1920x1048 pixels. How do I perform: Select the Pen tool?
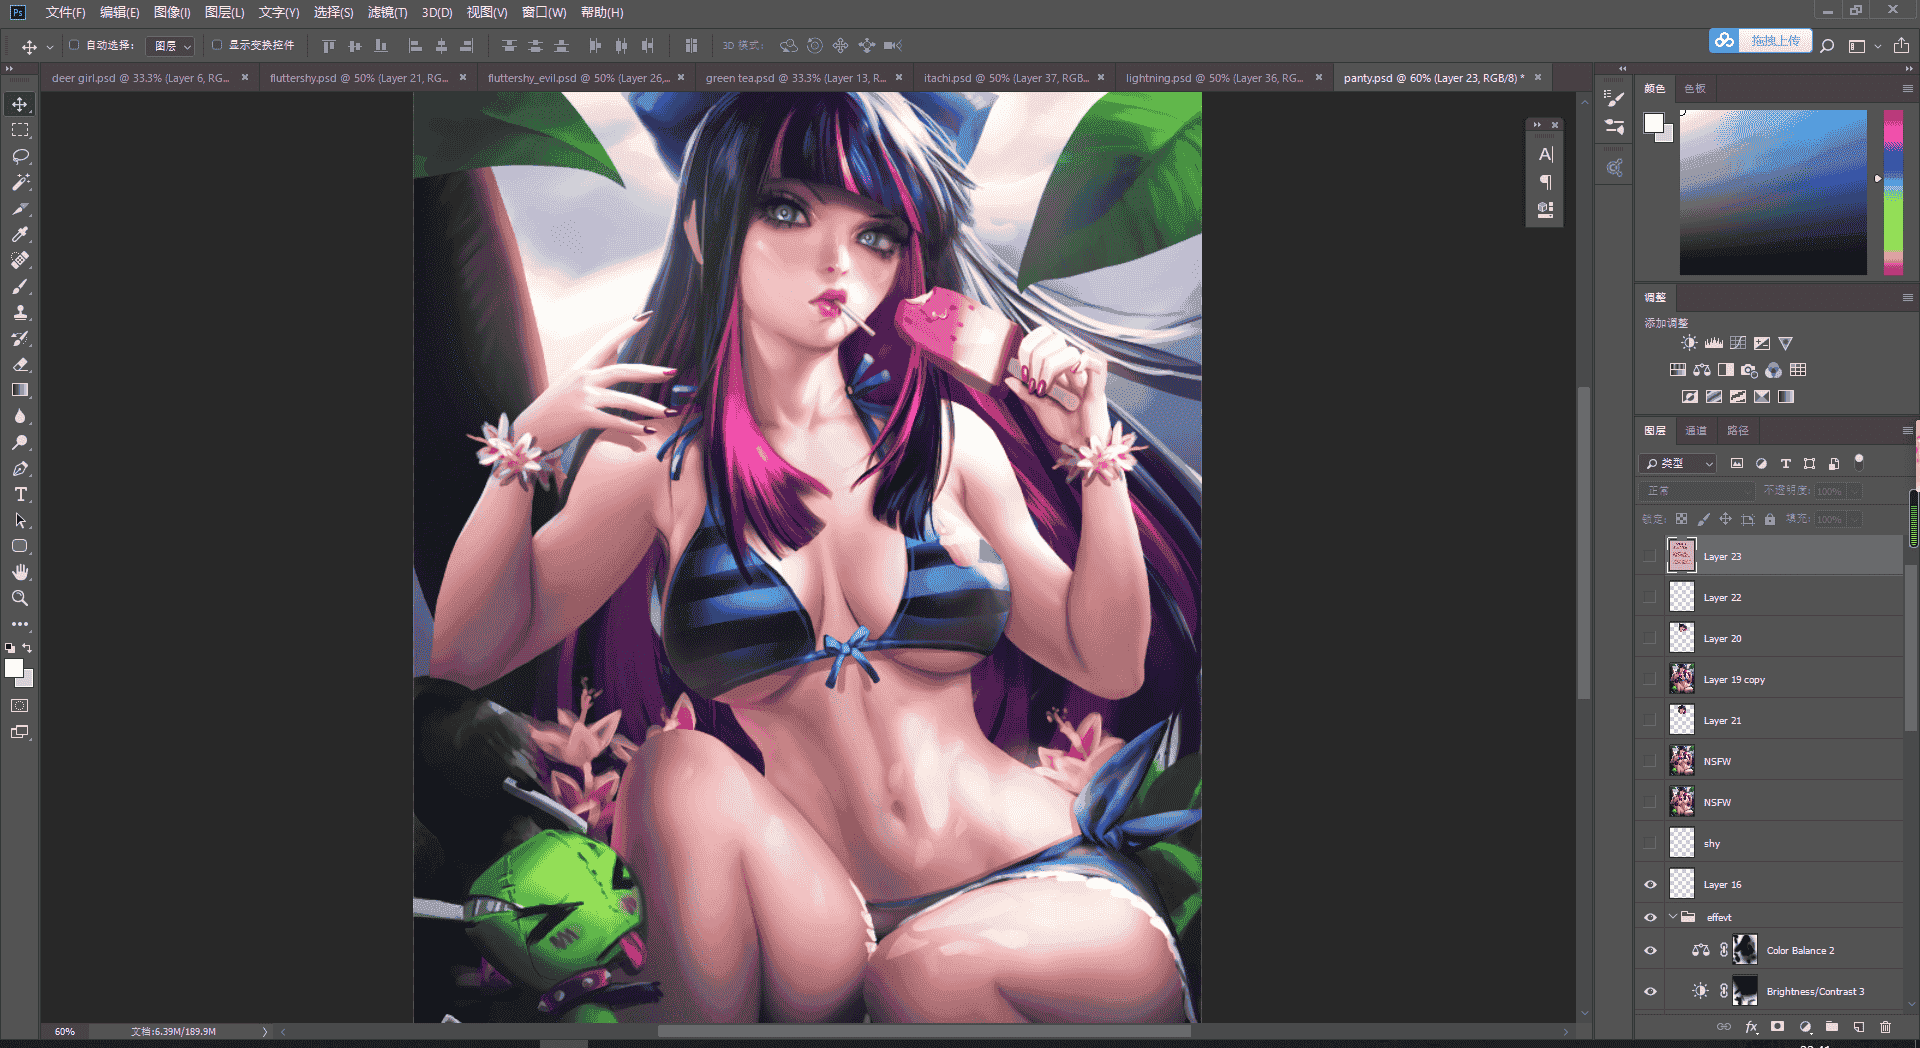[x=20, y=468]
